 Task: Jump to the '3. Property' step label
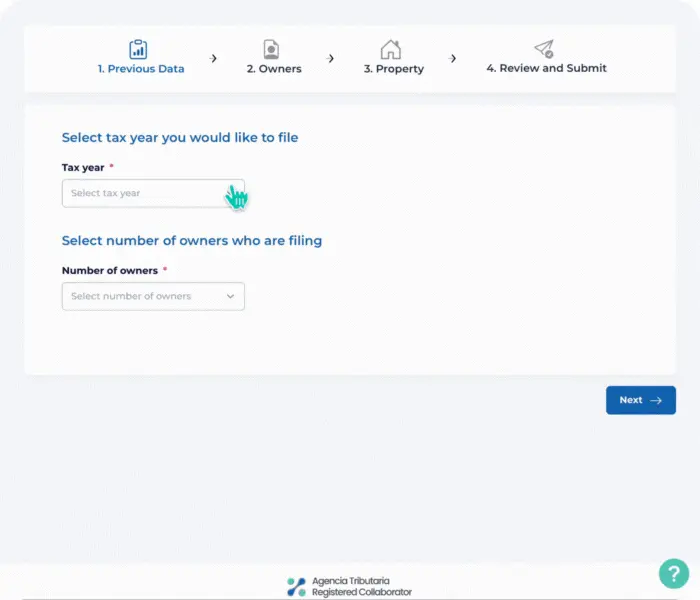[x=394, y=69]
